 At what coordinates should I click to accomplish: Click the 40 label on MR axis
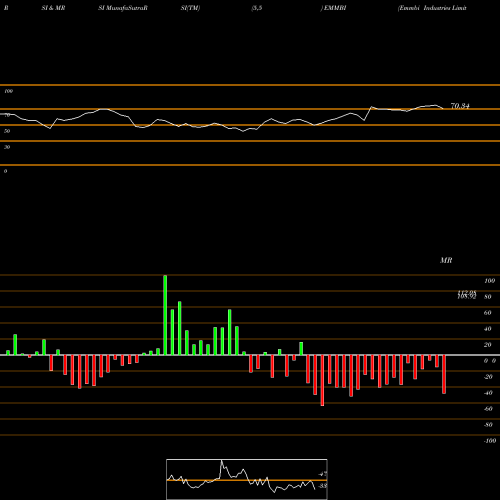tap(488, 329)
